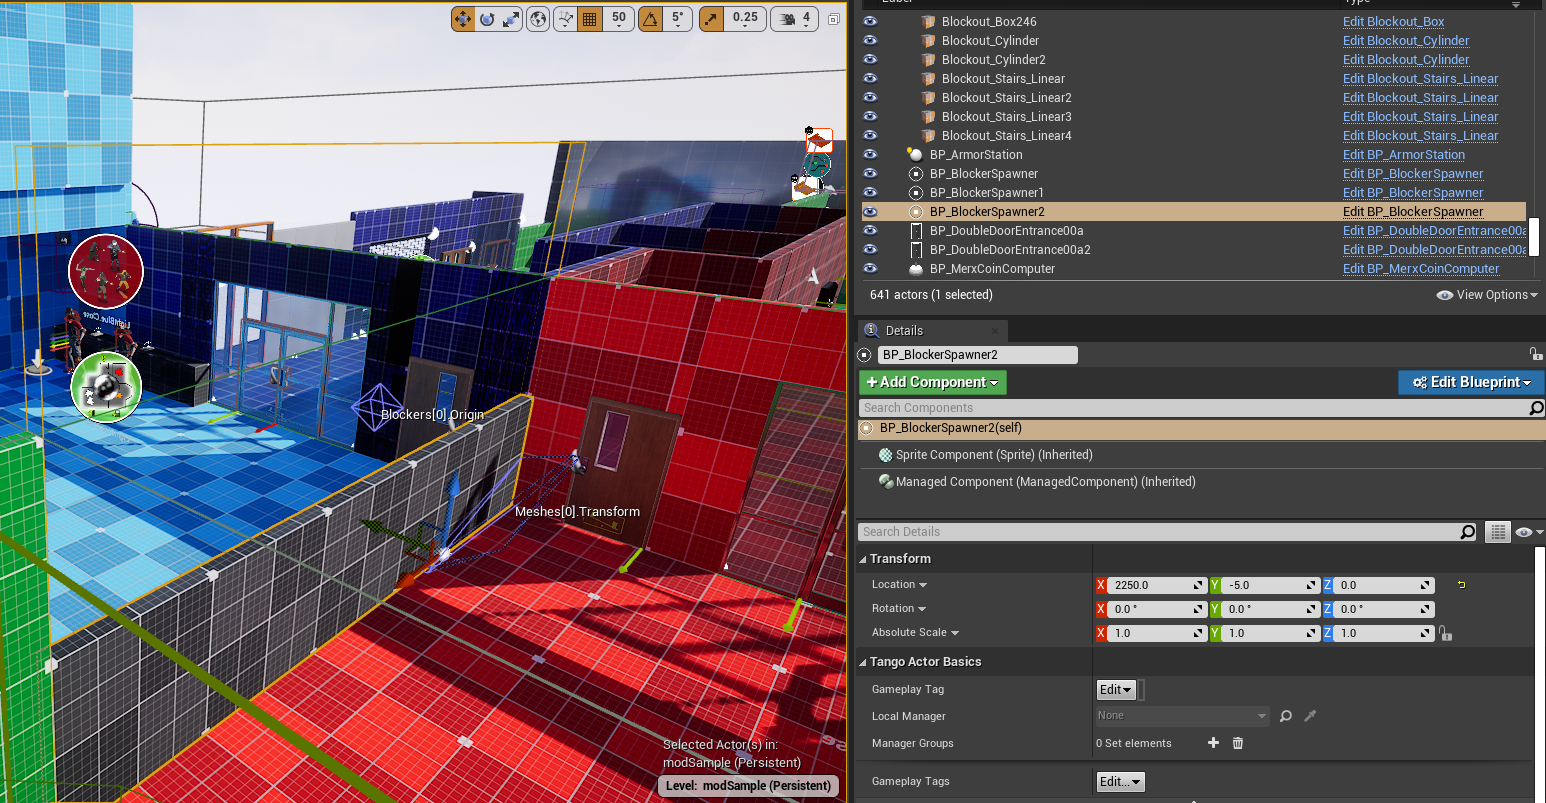
Task: Select BP_BlockerSpawner2(self) component
Action: pos(1201,428)
